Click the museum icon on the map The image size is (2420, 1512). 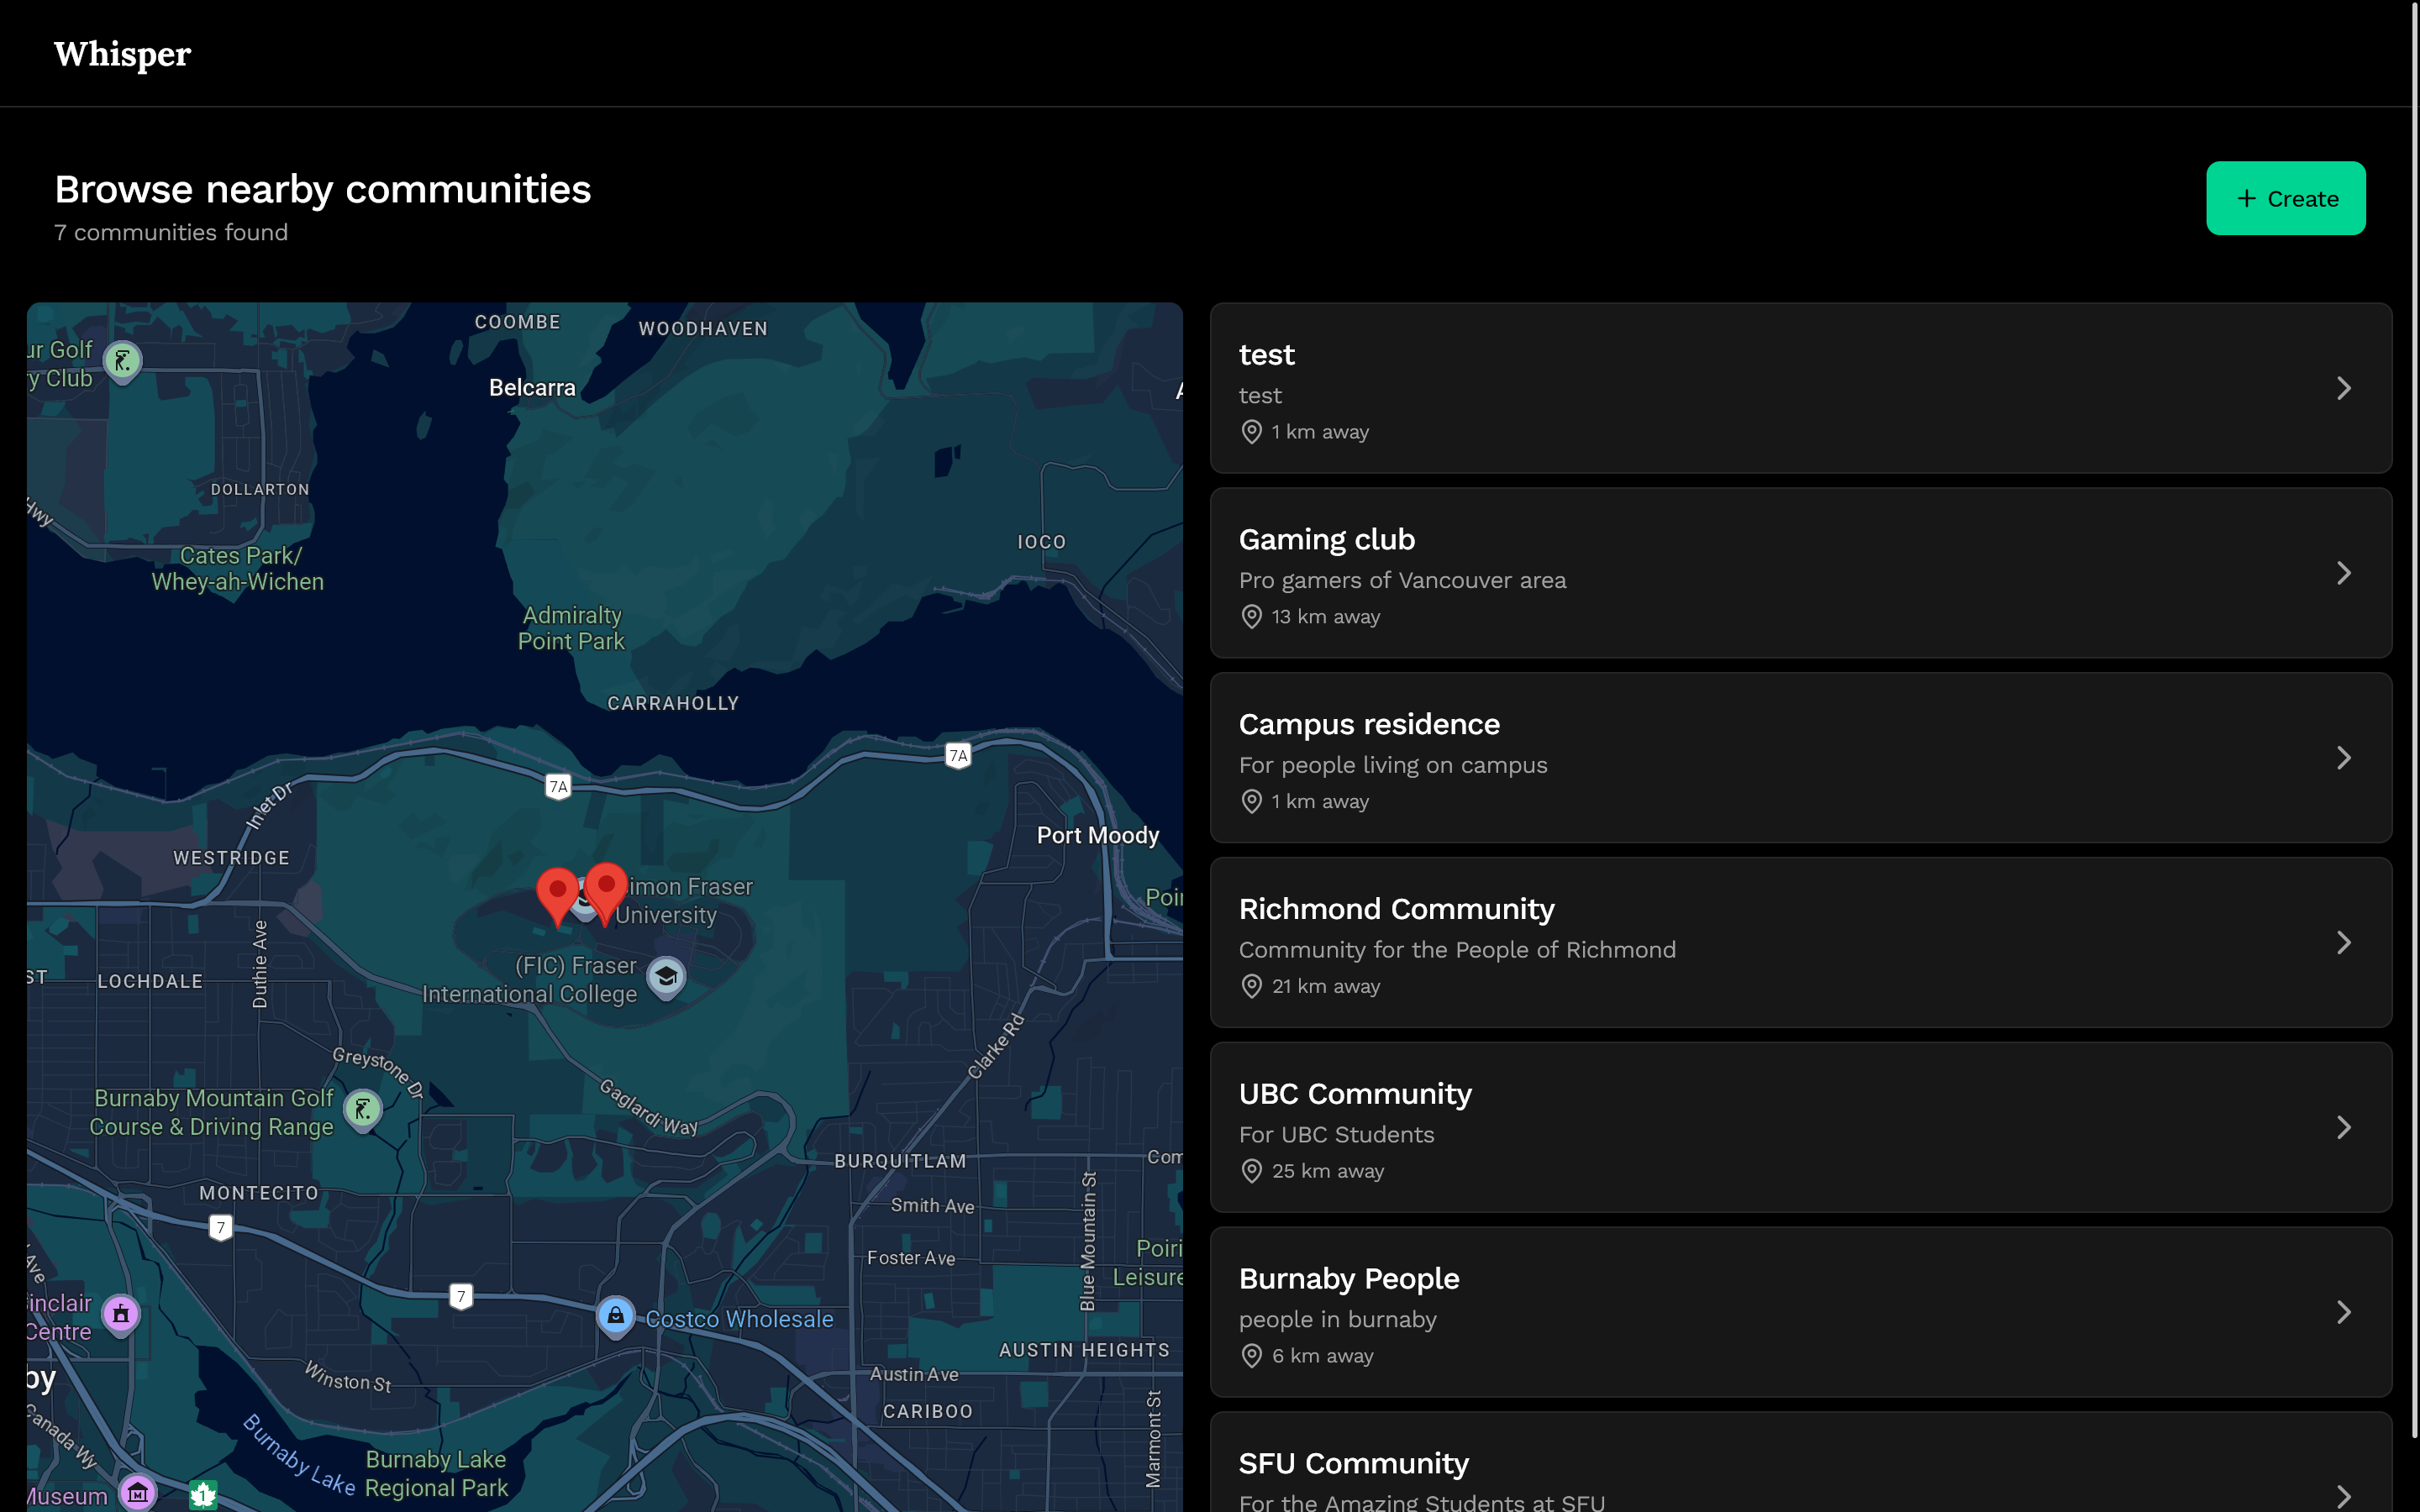(138, 1493)
